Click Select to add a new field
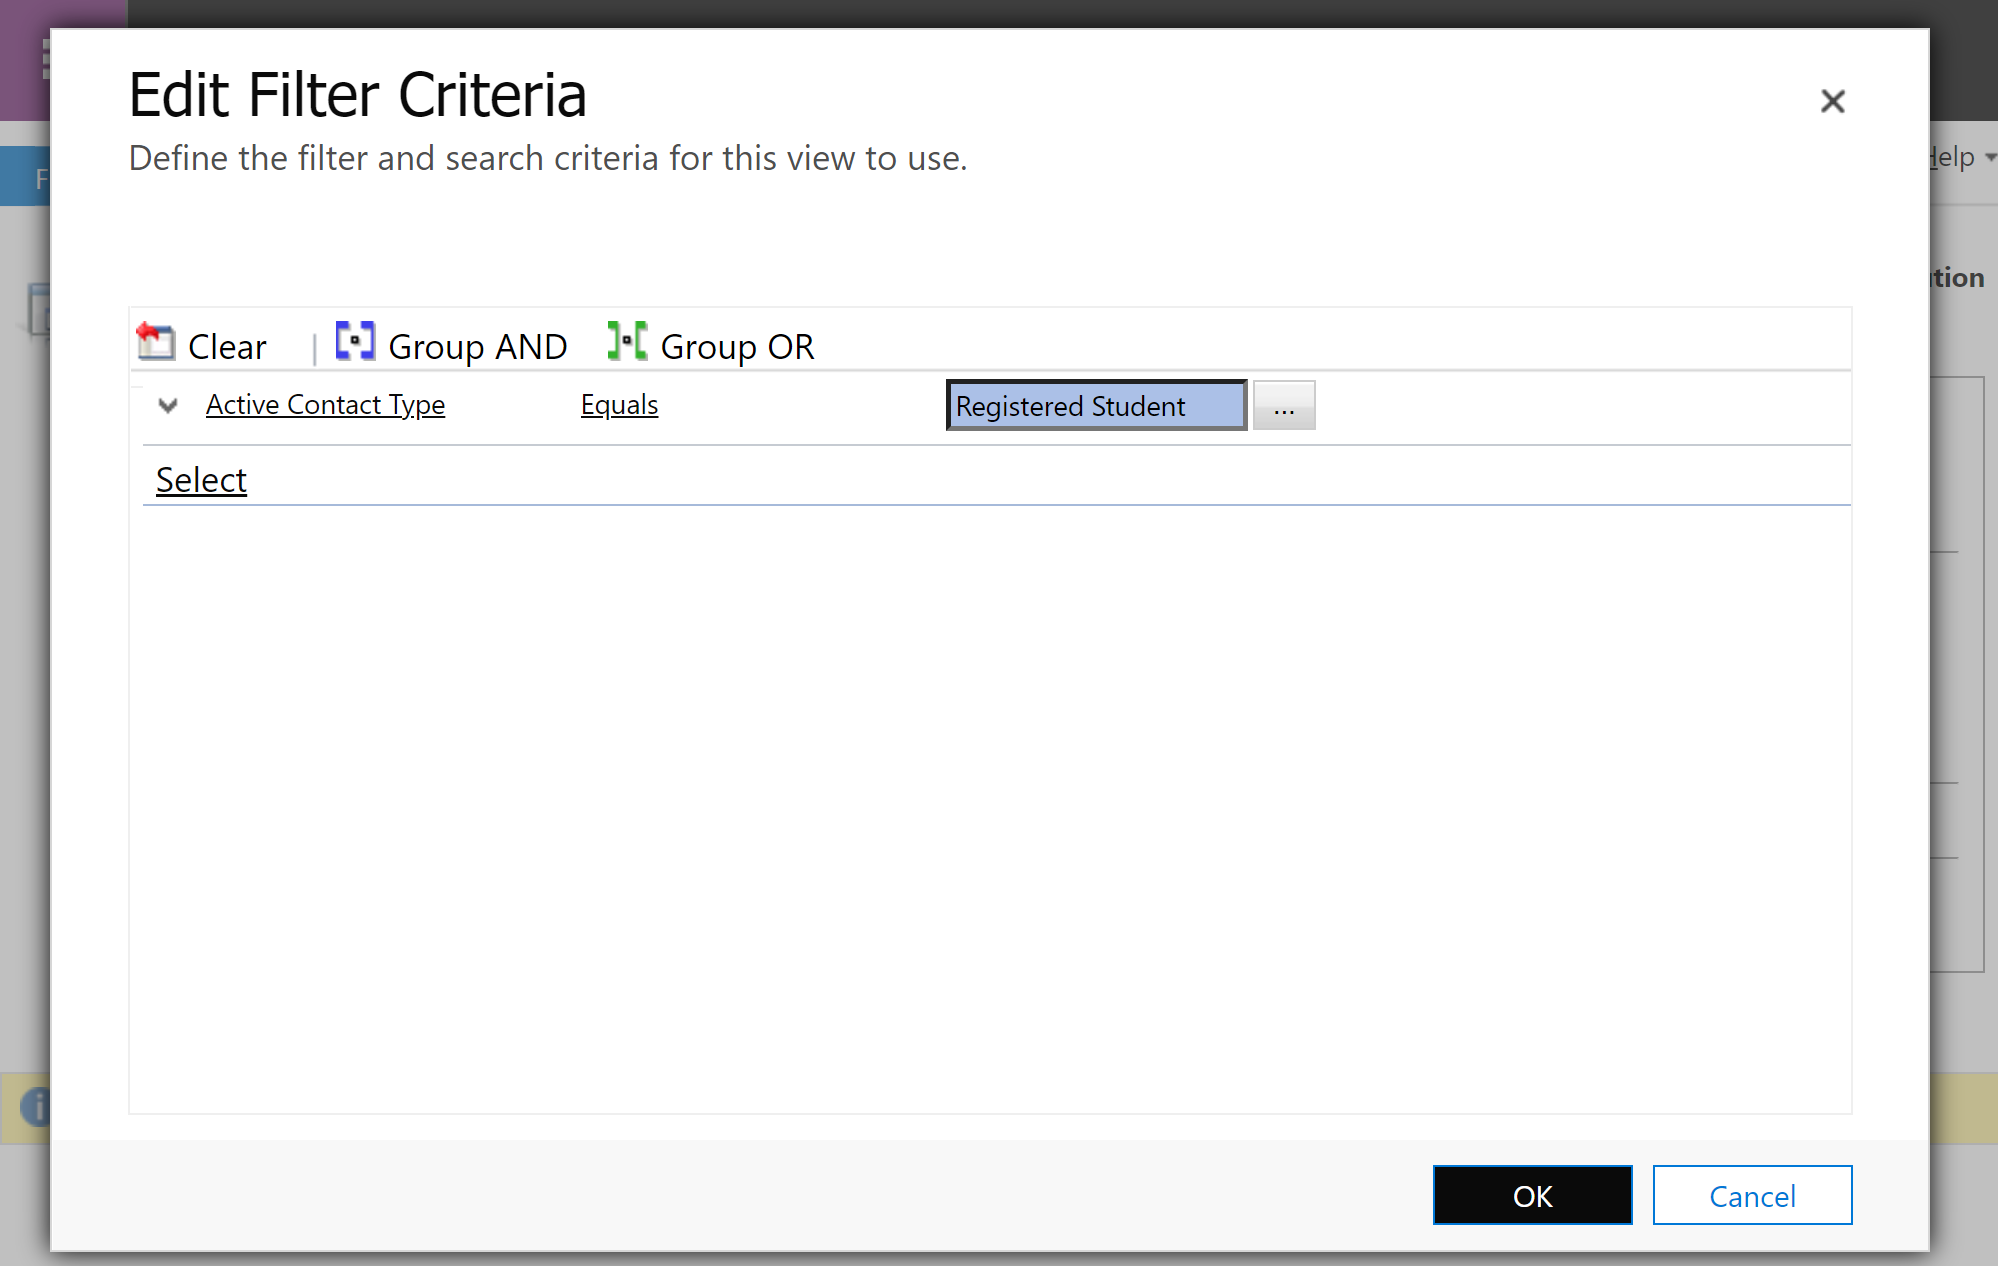Screen dimensions: 1998x1266 pyautogui.click(x=201, y=480)
